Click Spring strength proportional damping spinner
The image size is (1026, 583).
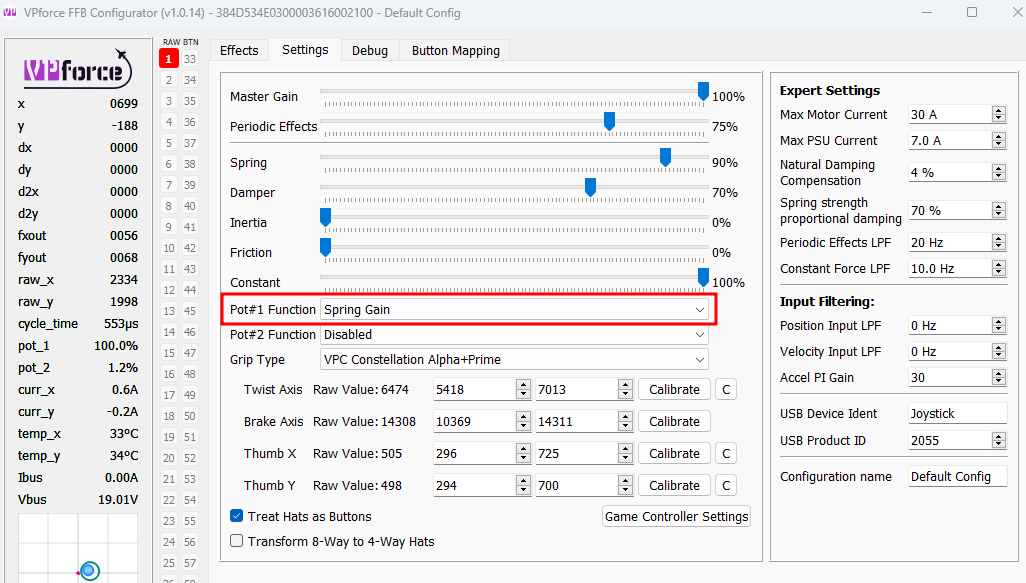[999, 210]
